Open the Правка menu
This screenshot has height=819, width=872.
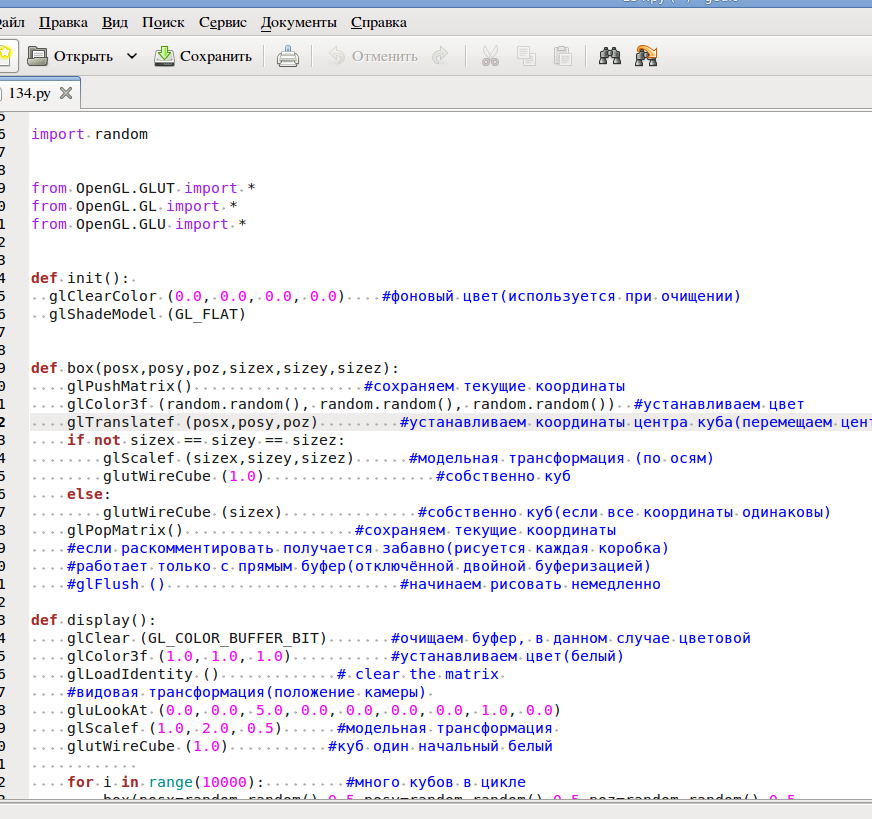[x=63, y=22]
